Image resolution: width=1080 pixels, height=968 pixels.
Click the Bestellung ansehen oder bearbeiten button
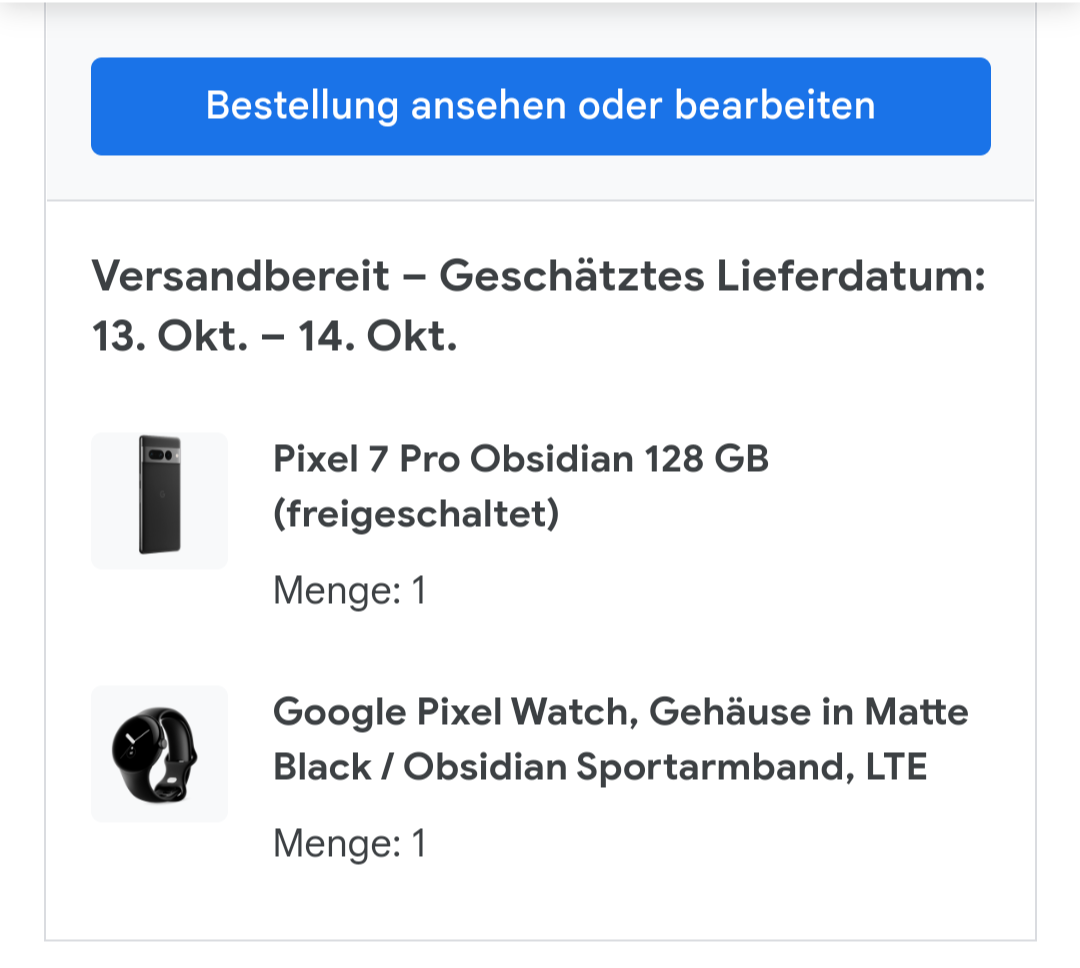tap(540, 106)
